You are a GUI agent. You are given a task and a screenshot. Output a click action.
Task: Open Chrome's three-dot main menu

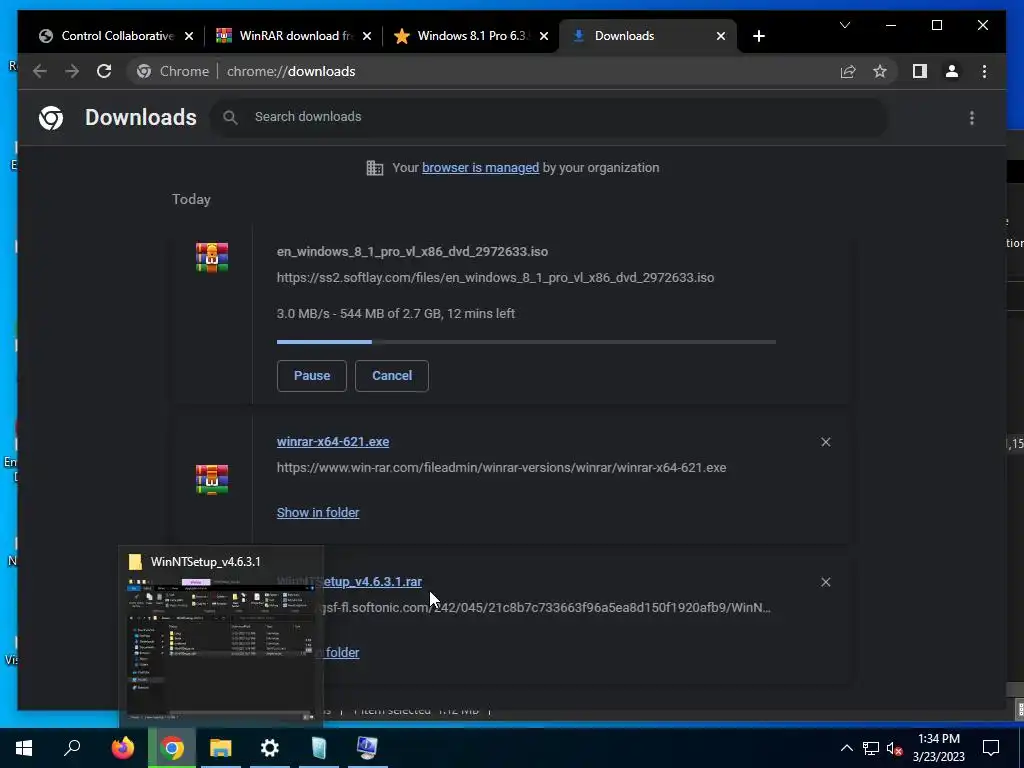point(984,71)
